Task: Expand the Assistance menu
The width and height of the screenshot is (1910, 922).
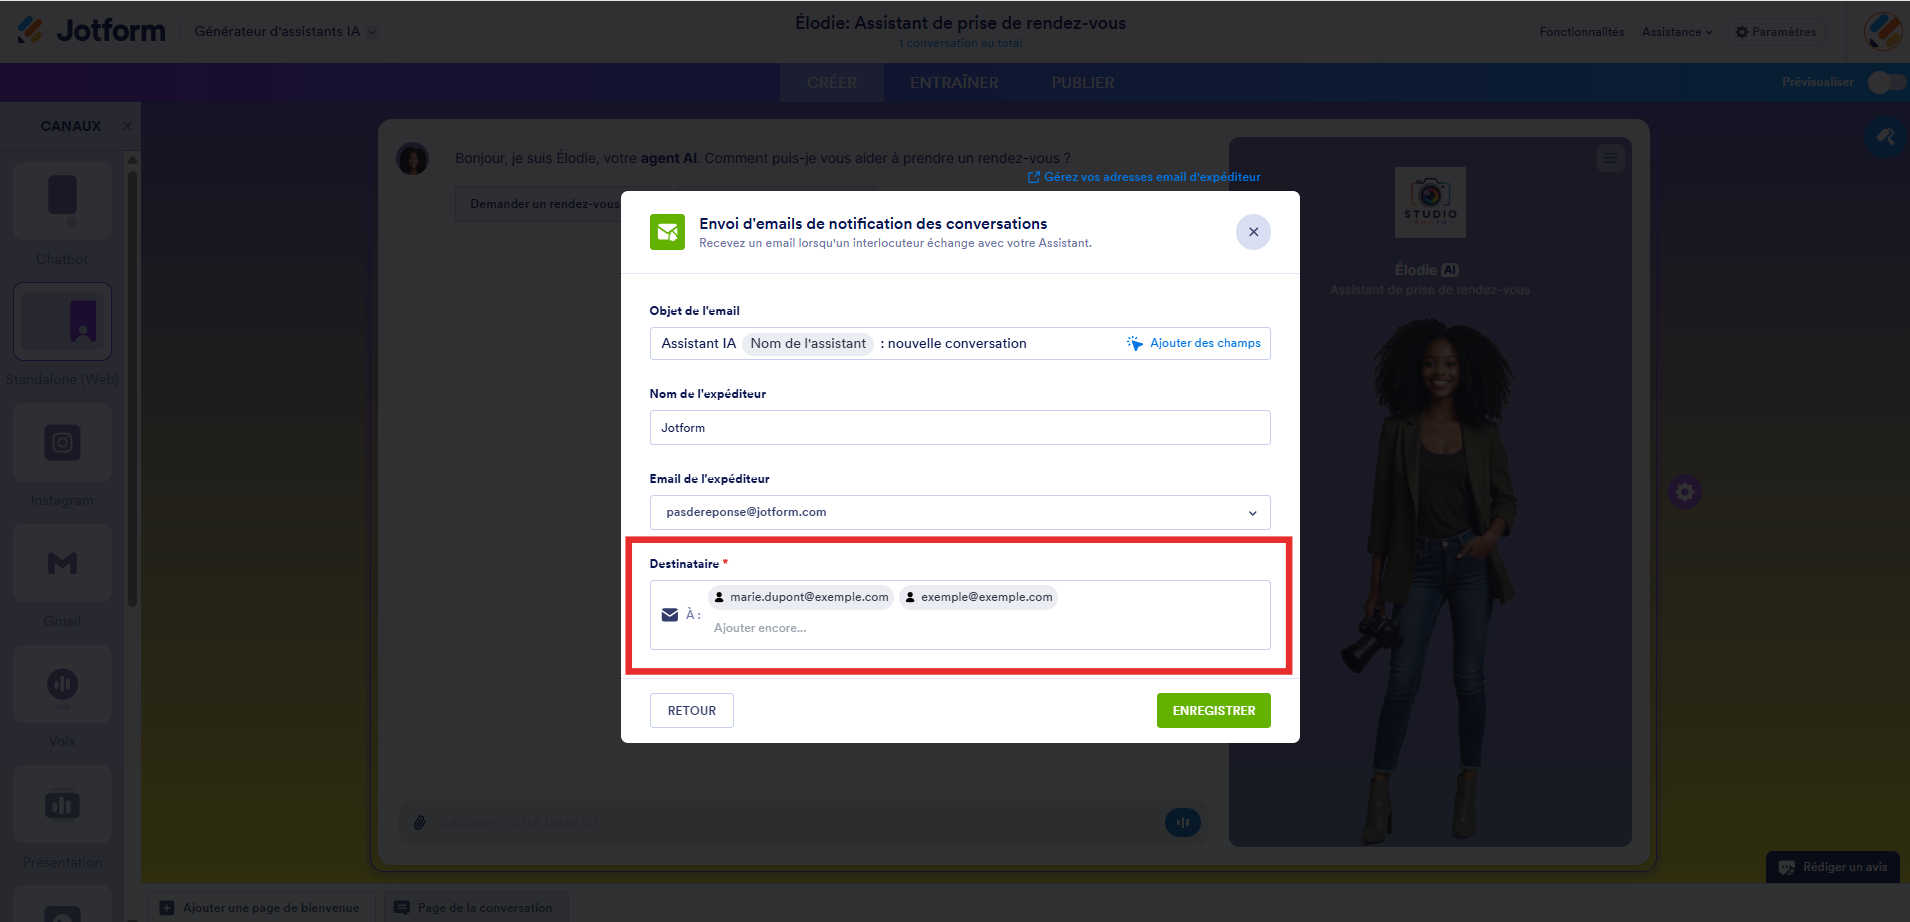Action: [x=1677, y=32]
